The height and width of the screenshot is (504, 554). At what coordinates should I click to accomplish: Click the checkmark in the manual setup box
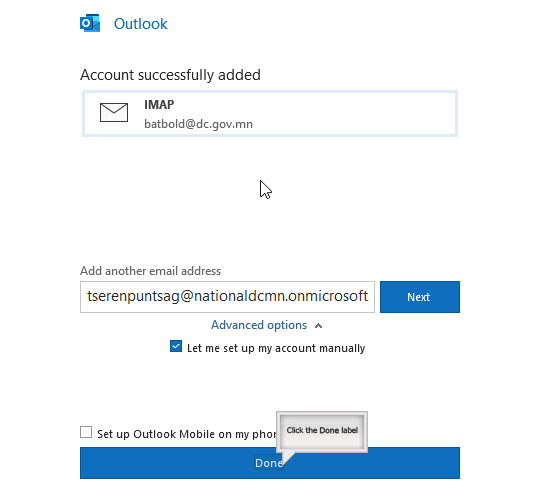click(x=176, y=346)
